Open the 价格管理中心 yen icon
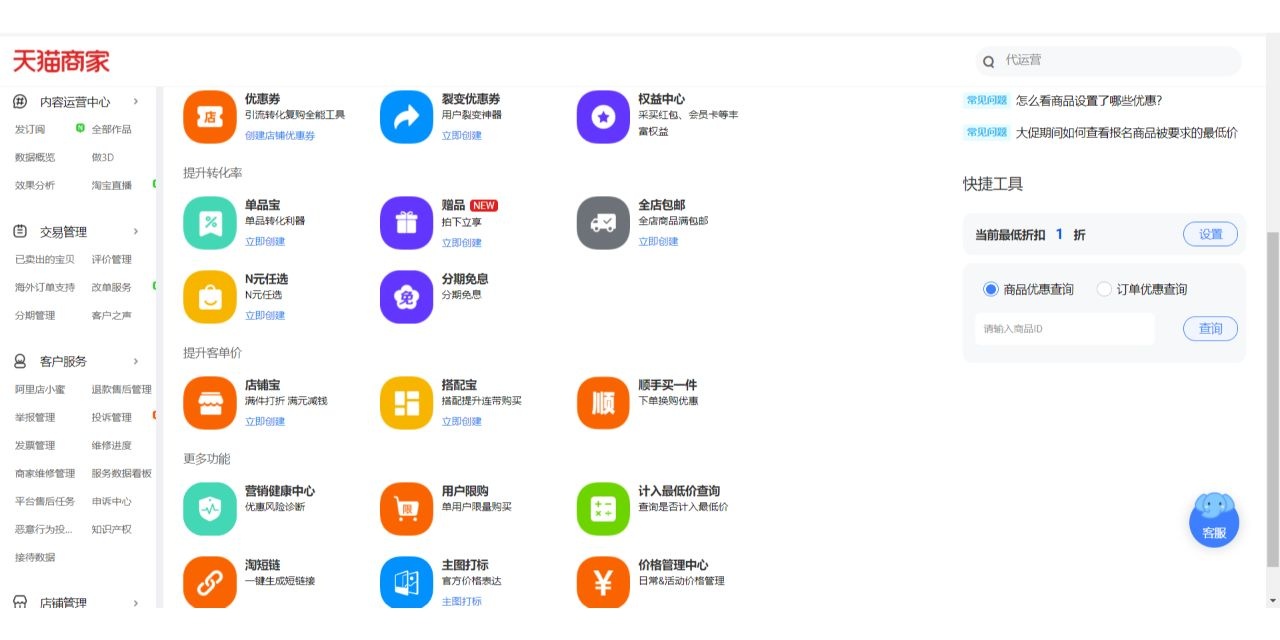The image size is (1280, 640). tap(604, 582)
